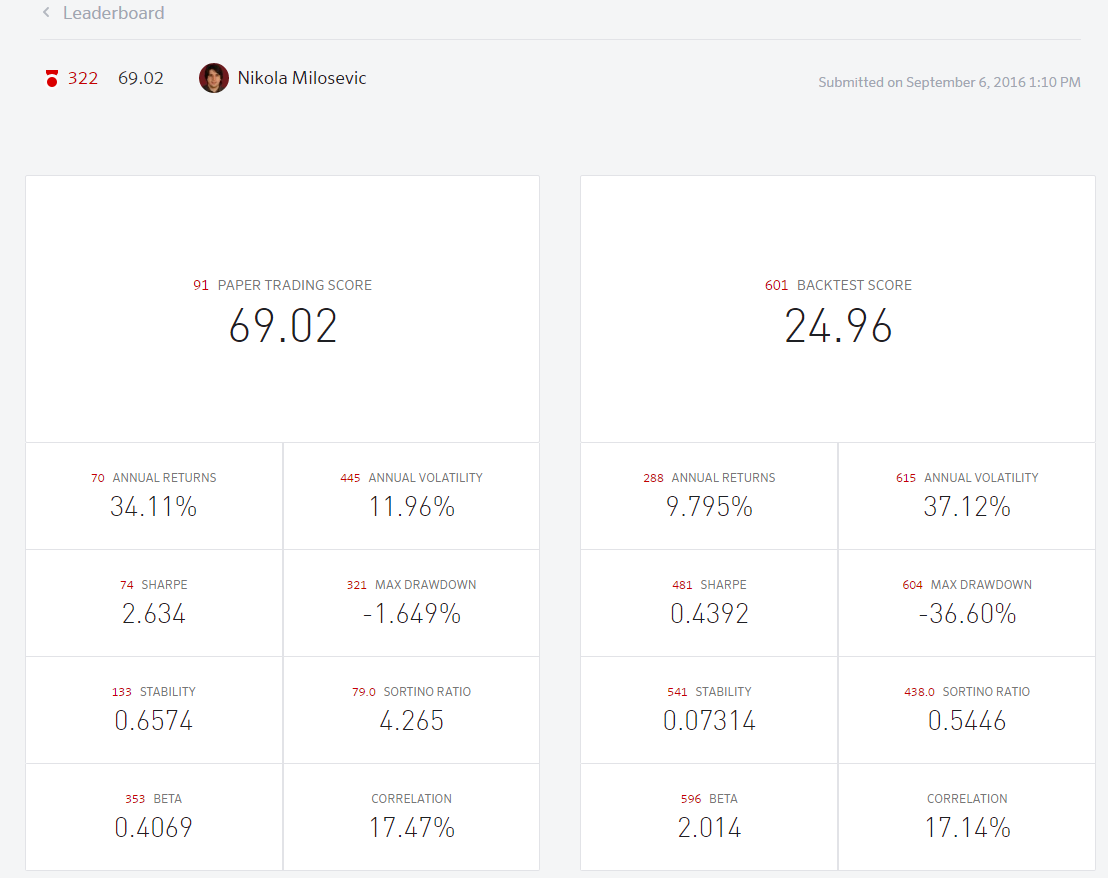
Task: Click the Nikola Milosevic name link
Action: [x=302, y=78]
